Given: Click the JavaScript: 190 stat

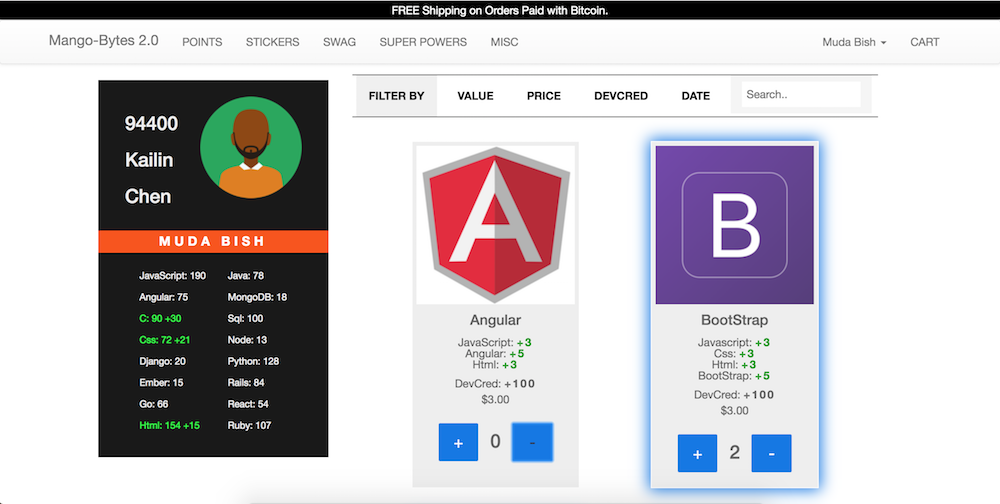Looking at the screenshot, I should pos(172,276).
